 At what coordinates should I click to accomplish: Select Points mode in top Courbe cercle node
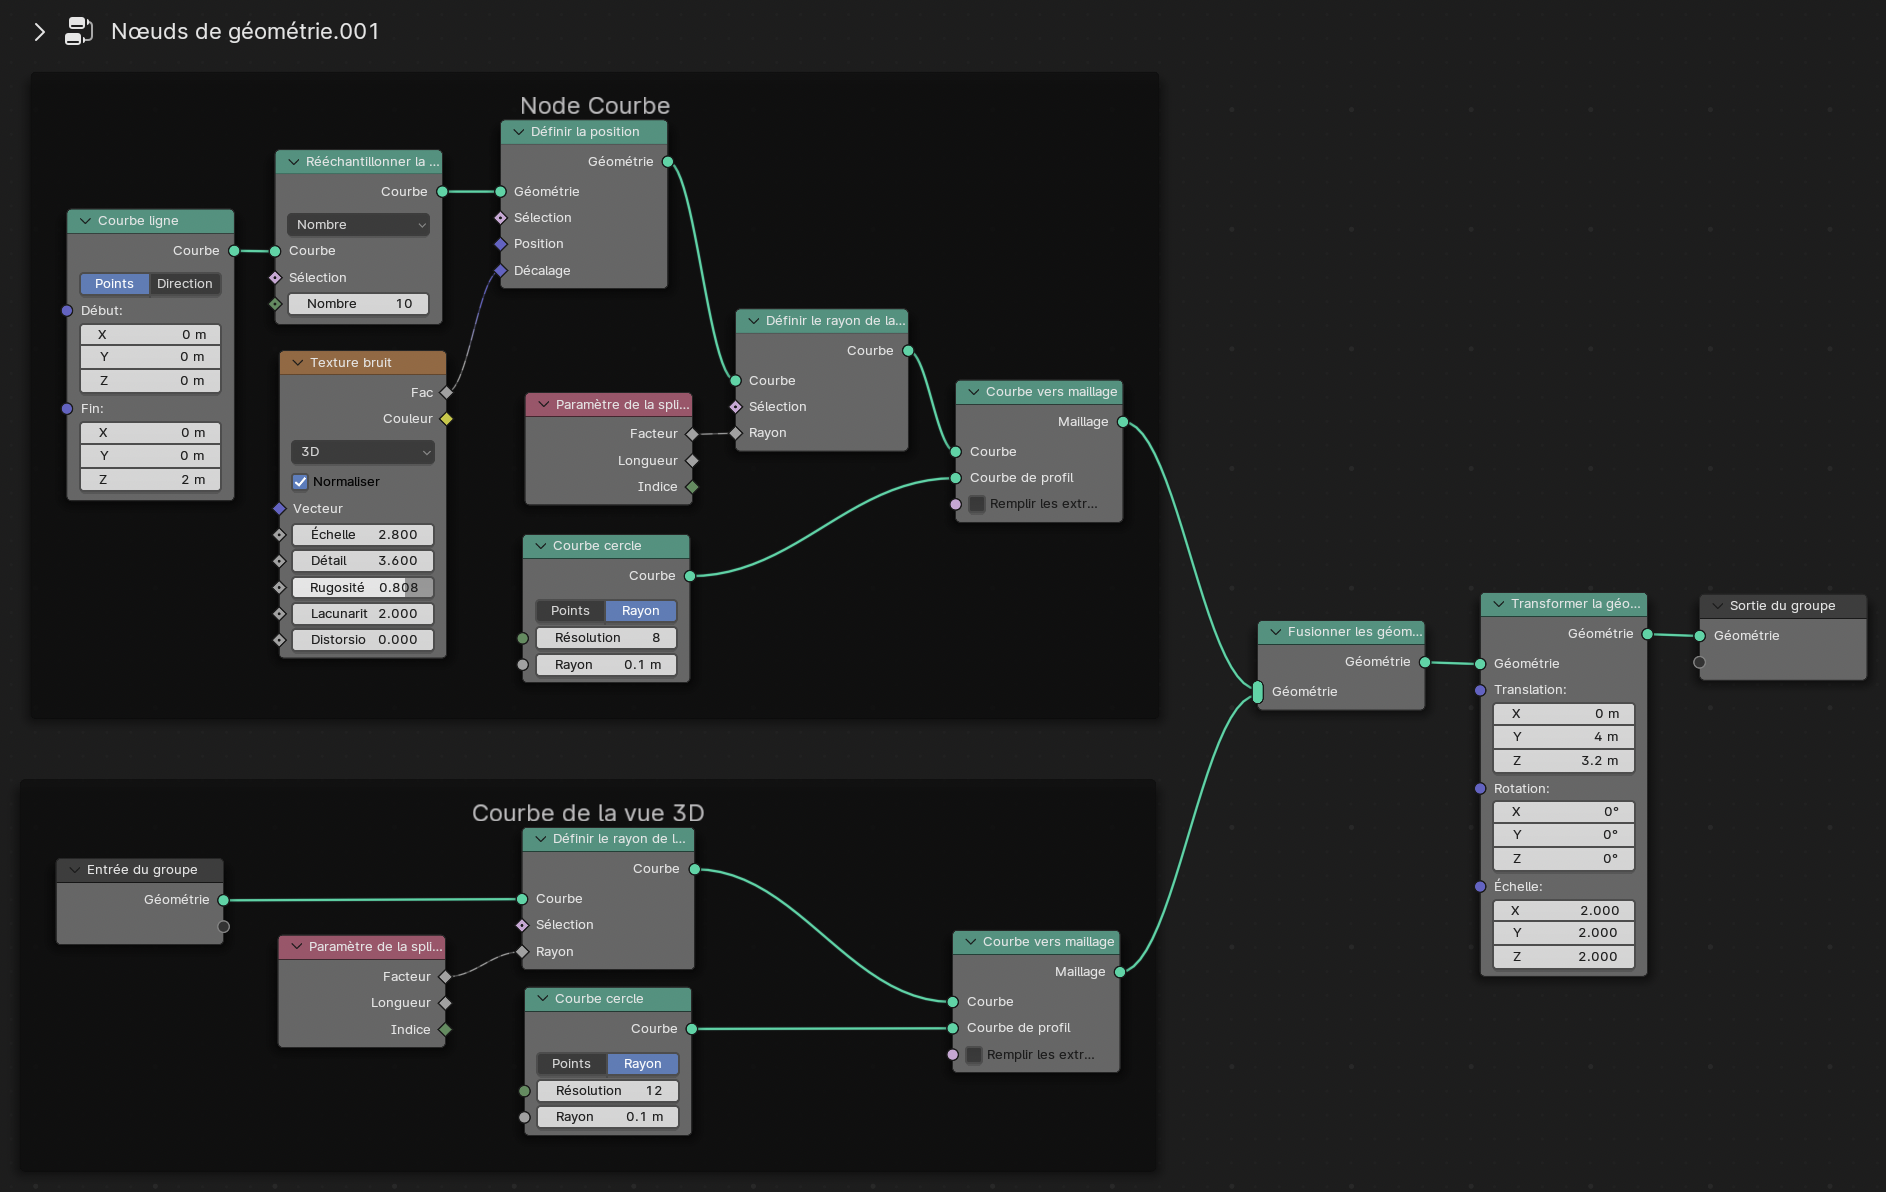(x=570, y=611)
